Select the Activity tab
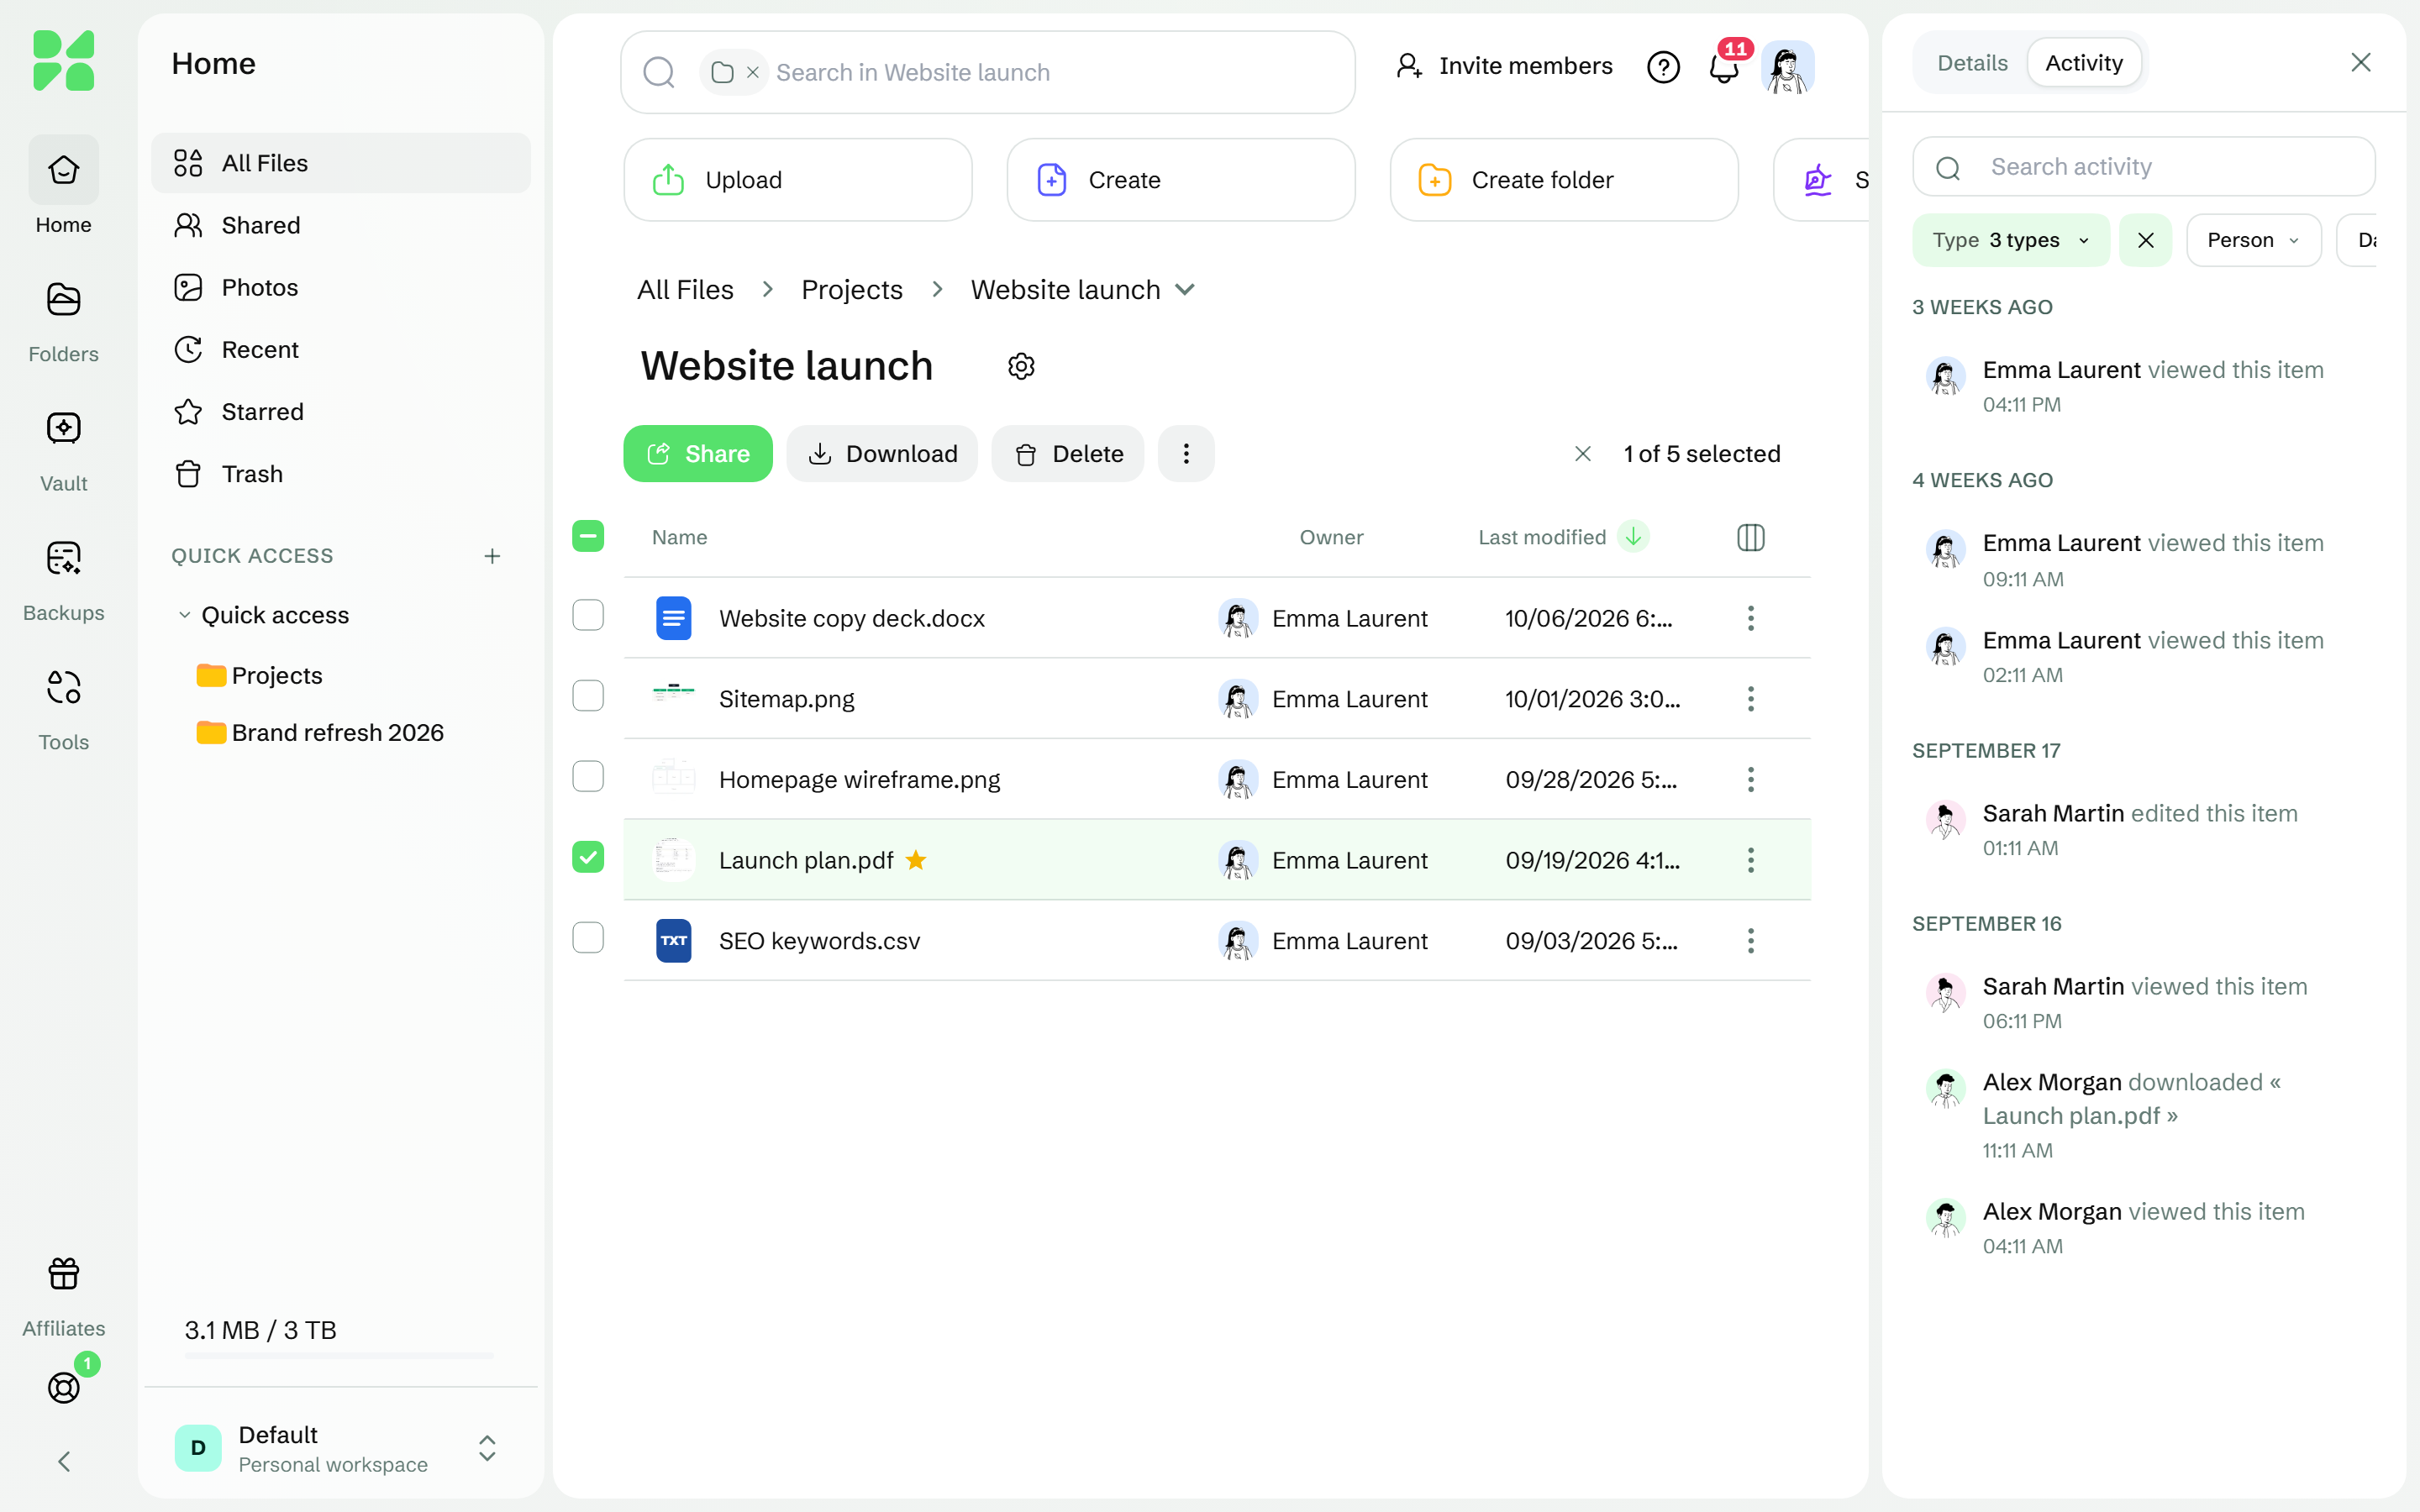 (2083, 63)
